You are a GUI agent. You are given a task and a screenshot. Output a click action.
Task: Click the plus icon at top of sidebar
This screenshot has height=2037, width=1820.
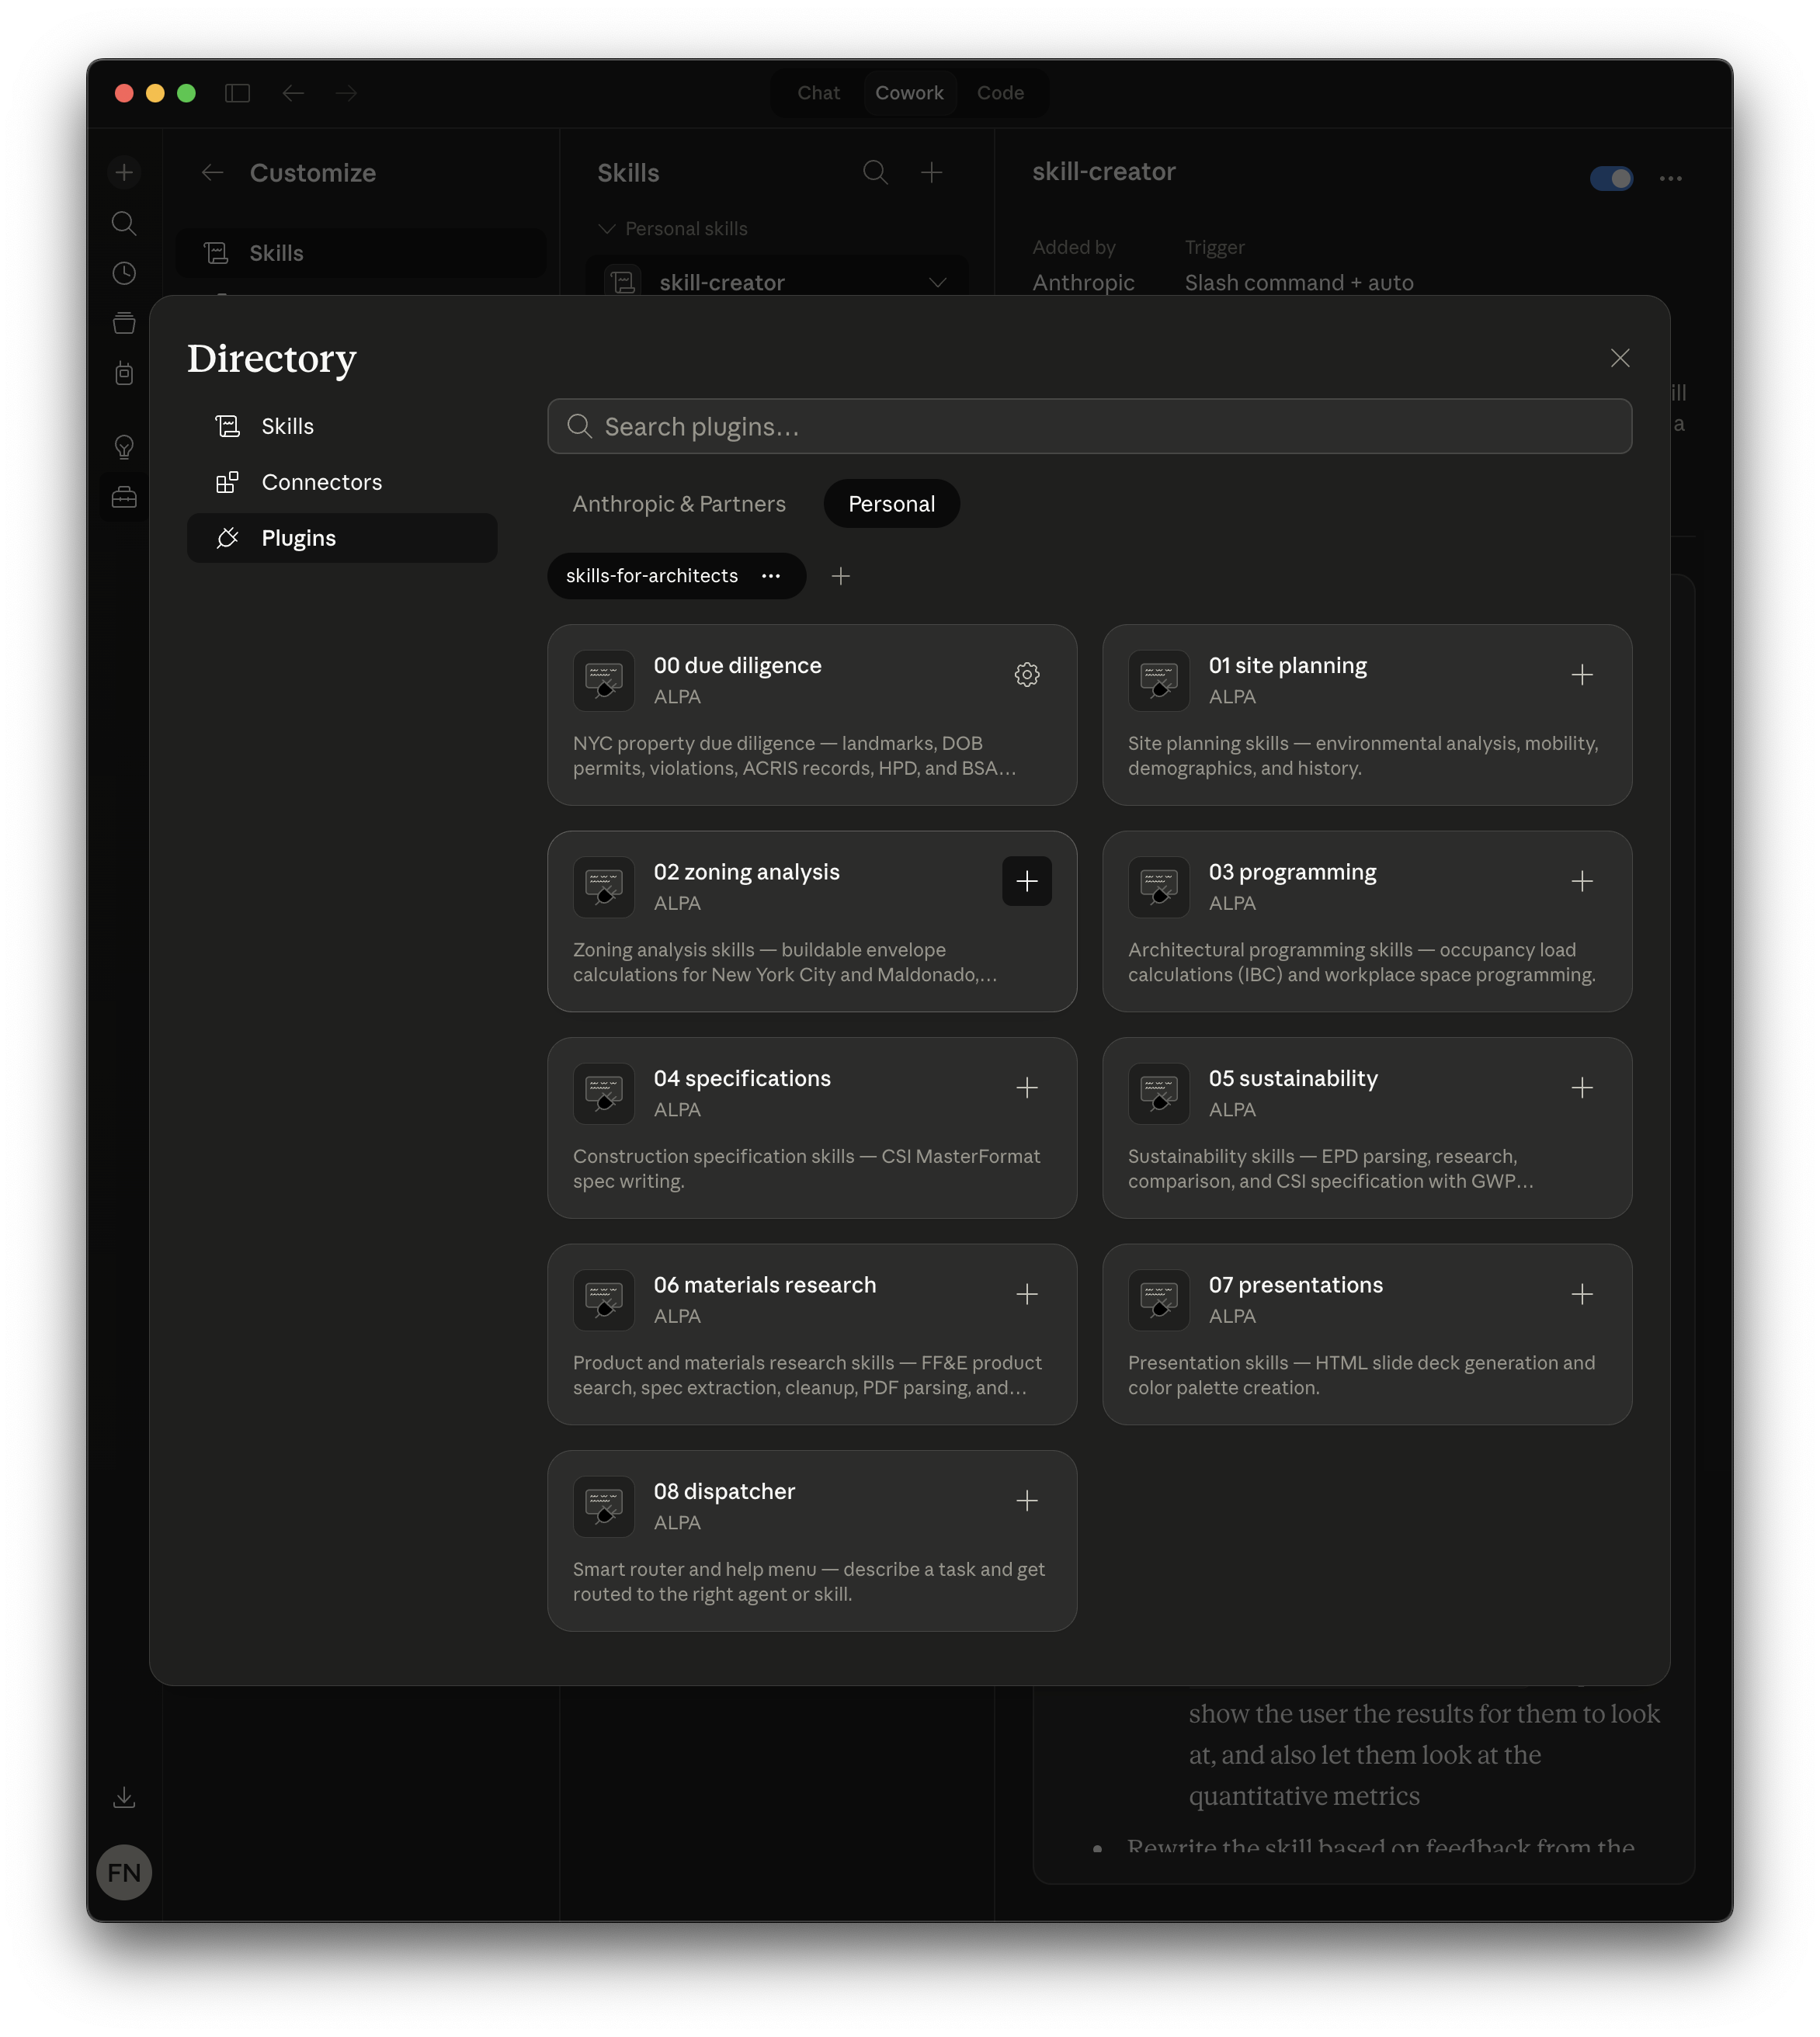click(x=124, y=171)
